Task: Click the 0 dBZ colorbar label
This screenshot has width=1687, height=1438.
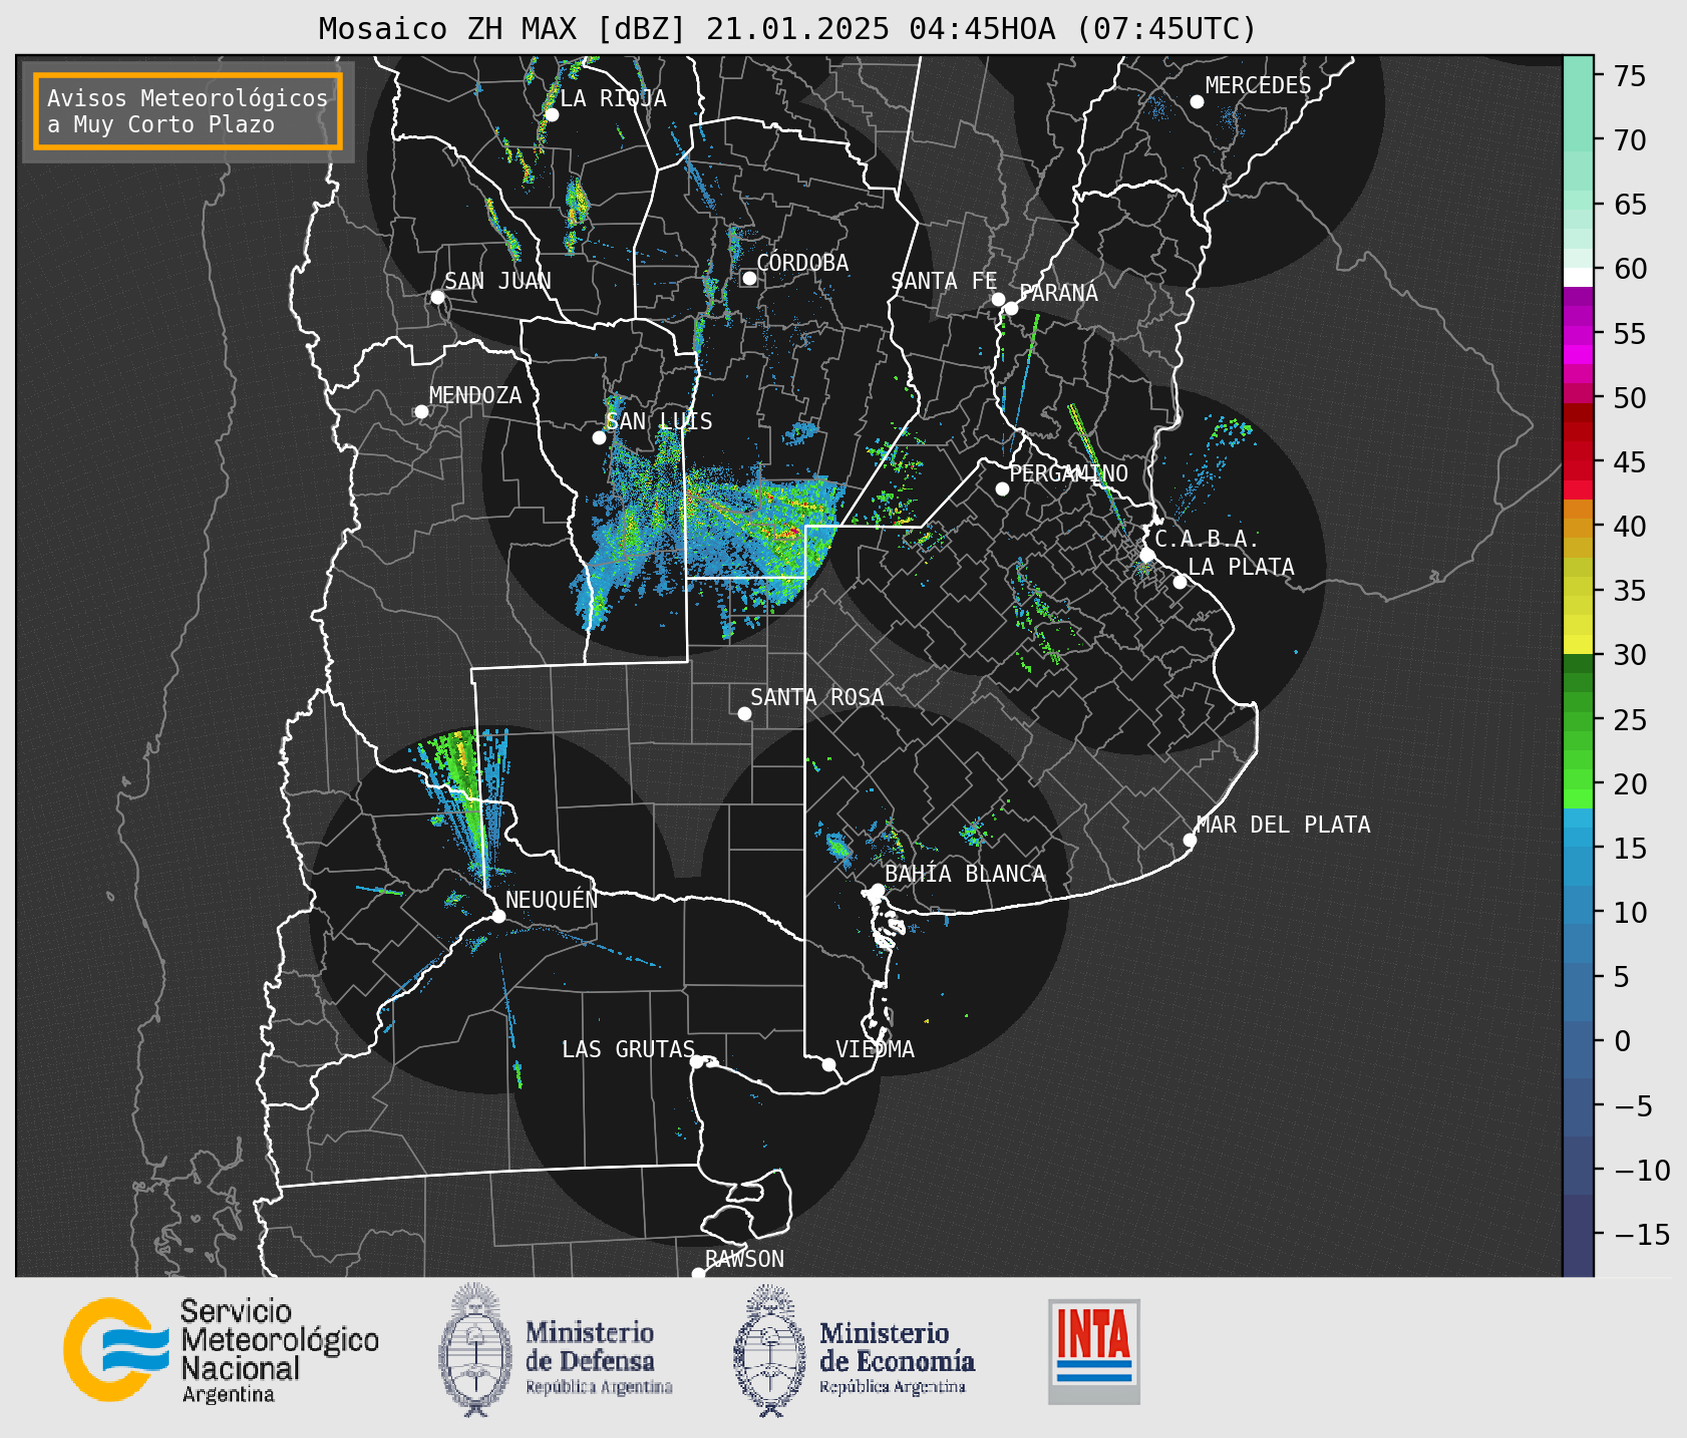Action: coord(1621,1041)
